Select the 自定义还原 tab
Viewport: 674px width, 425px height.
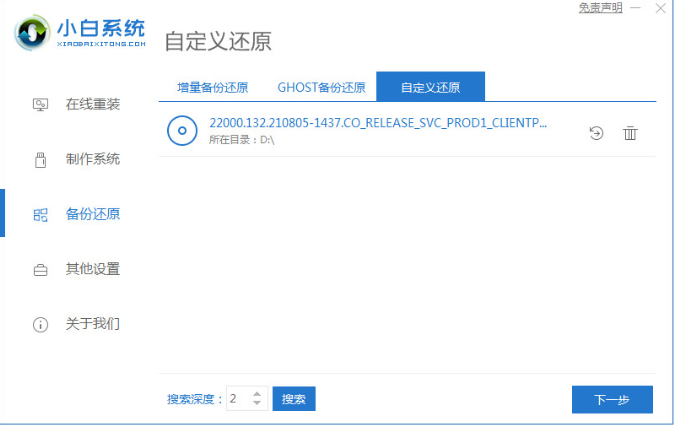pos(430,87)
